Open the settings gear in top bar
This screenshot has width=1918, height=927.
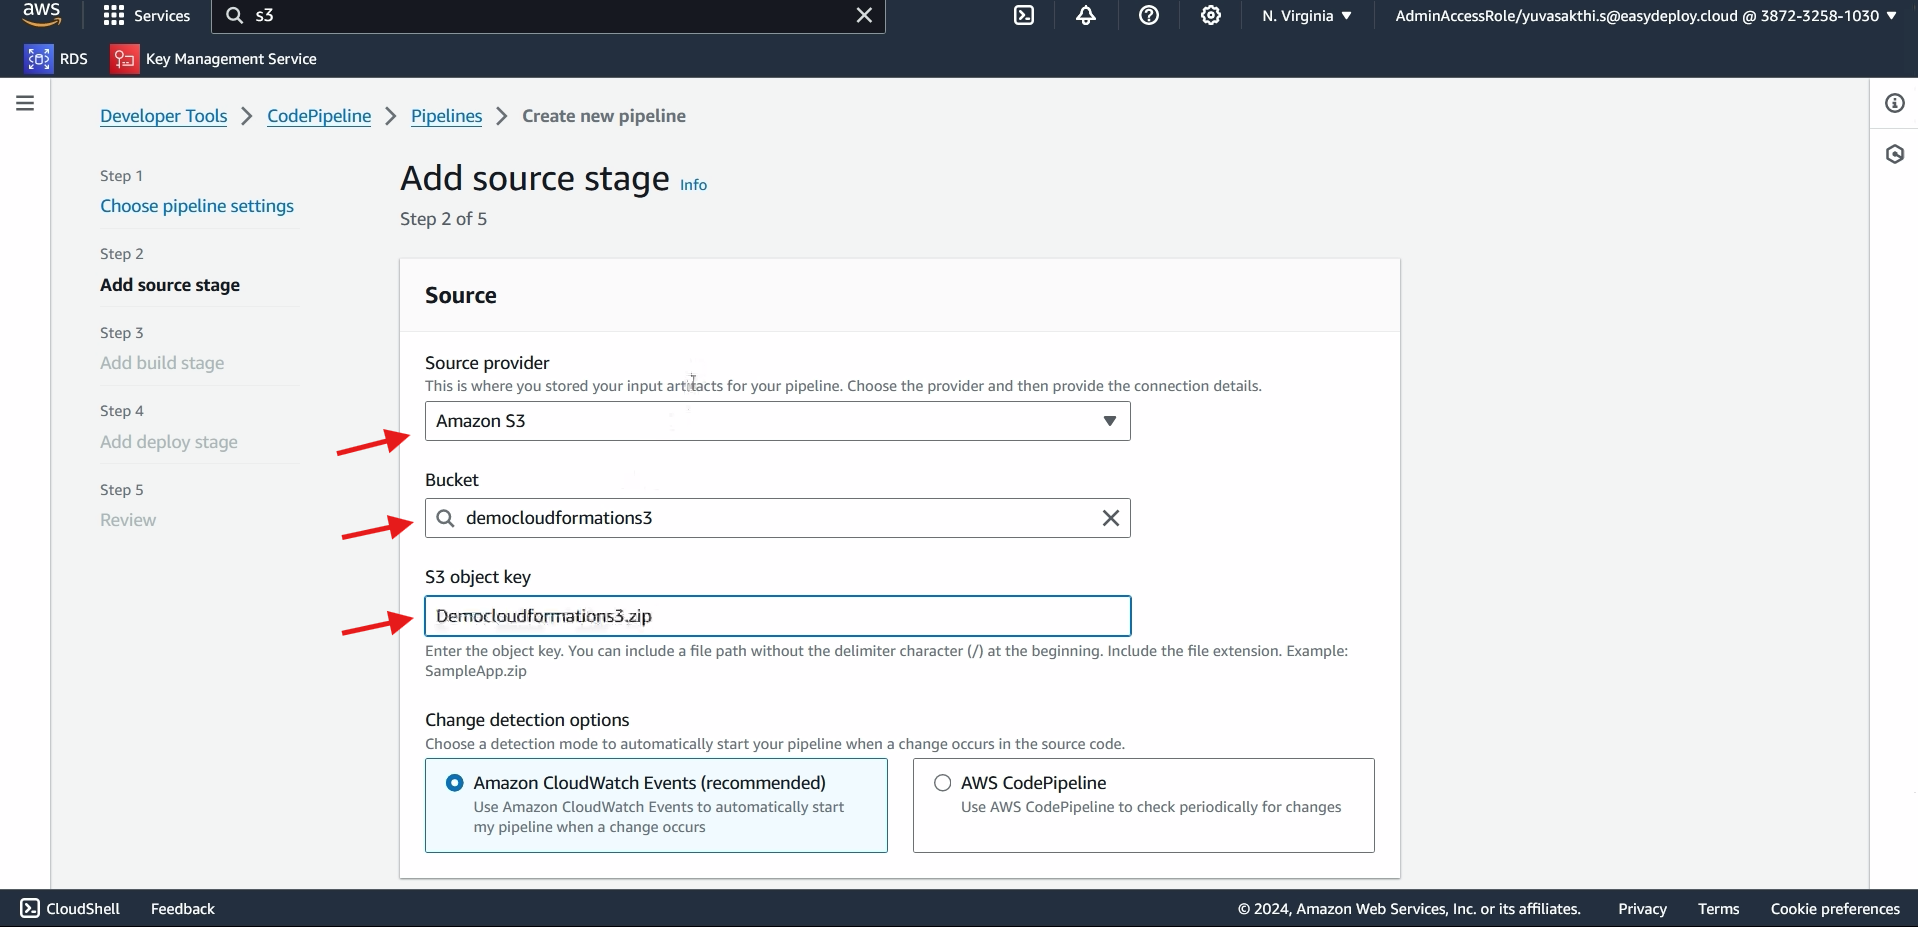(x=1211, y=16)
